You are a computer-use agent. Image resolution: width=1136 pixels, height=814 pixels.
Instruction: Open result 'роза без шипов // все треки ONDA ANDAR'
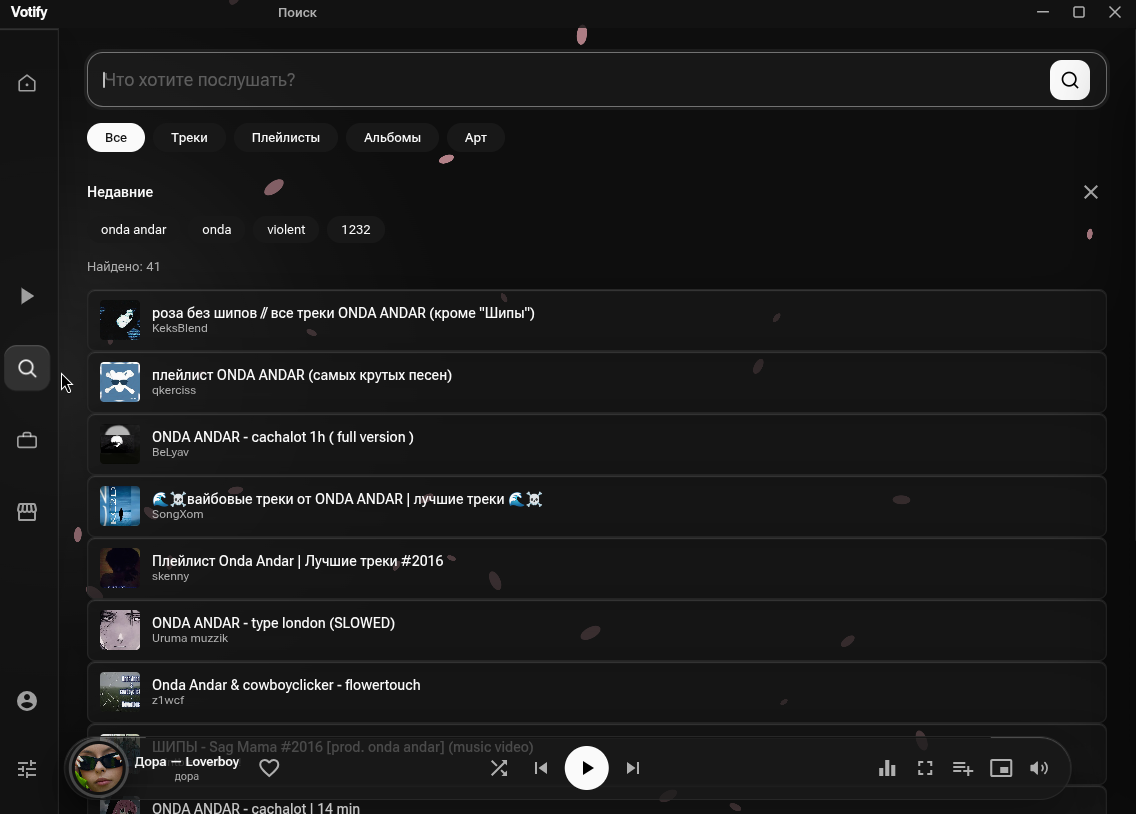click(596, 320)
